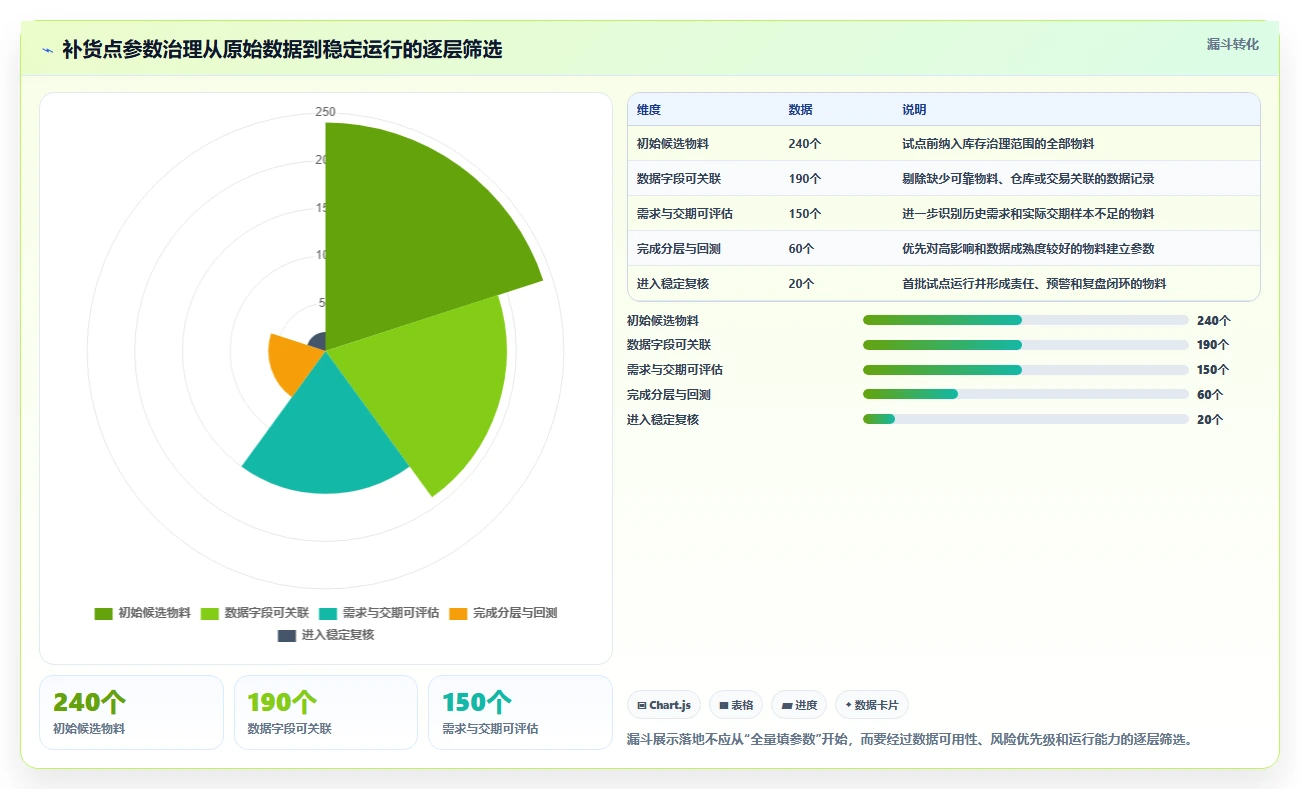This screenshot has height=789, width=1300.
Task: Click description 试点前纳入库存治理范围的全部物料
Action: click(x=998, y=144)
